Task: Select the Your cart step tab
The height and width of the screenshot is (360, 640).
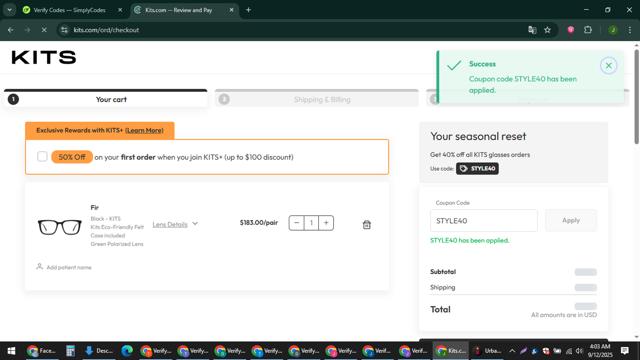Action: point(106,99)
